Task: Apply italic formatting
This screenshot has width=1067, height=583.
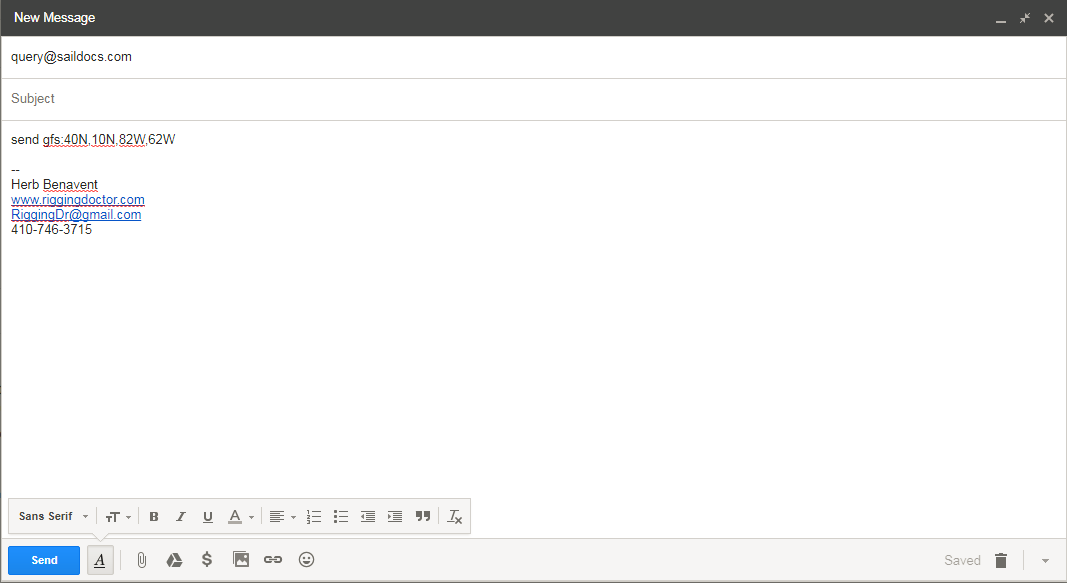Action: pyautogui.click(x=180, y=517)
